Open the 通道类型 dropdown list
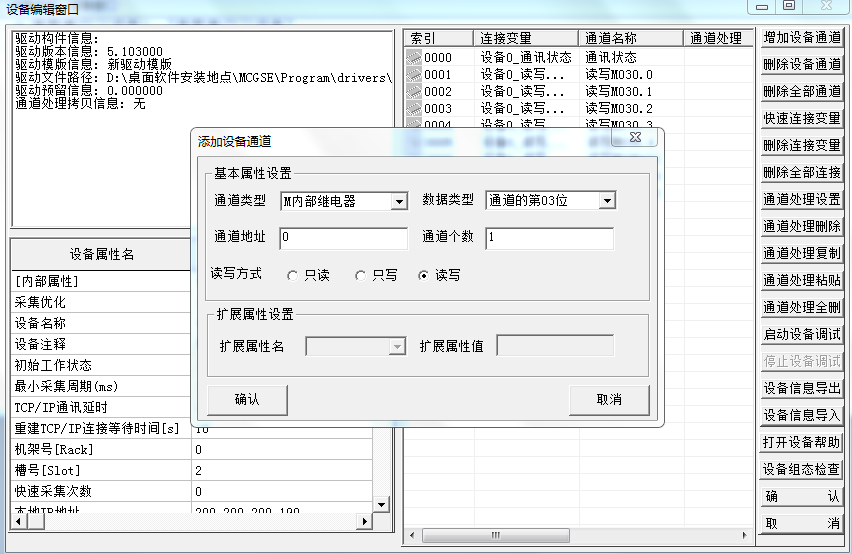The height and width of the screenshot is (554, 852). (399, 202)
